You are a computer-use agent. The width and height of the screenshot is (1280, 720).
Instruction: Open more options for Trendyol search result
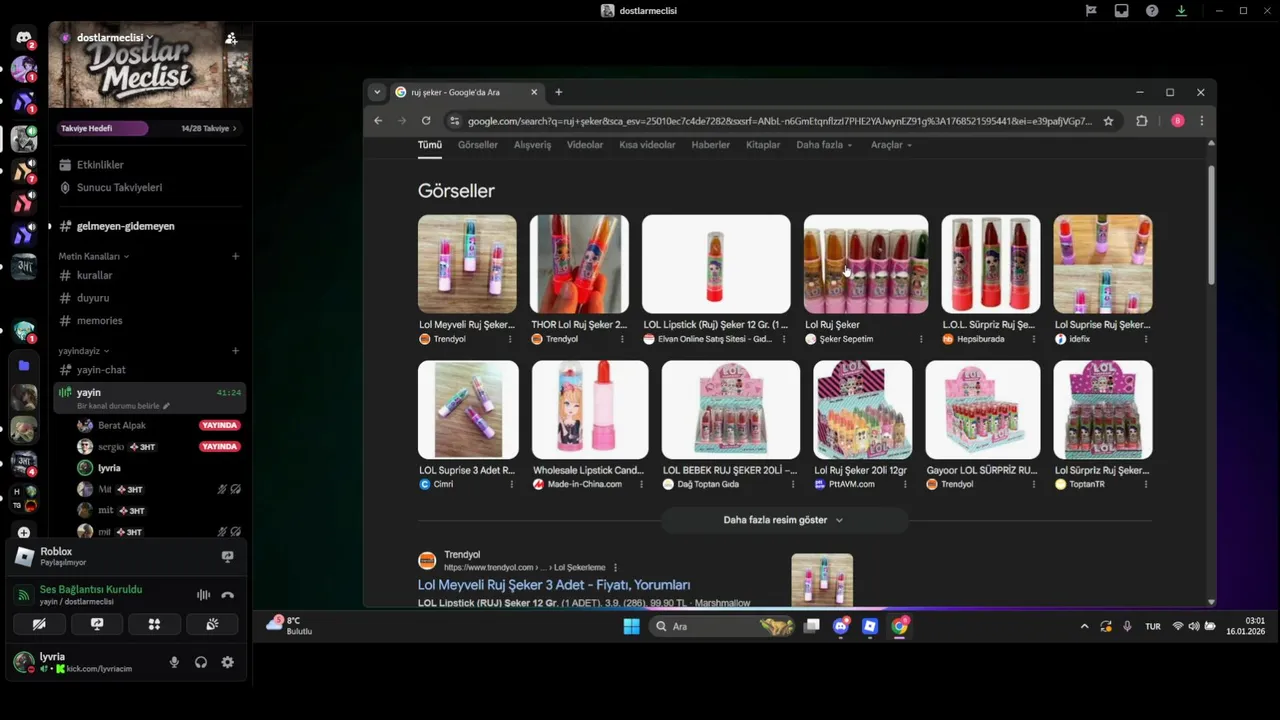(615, 567)
